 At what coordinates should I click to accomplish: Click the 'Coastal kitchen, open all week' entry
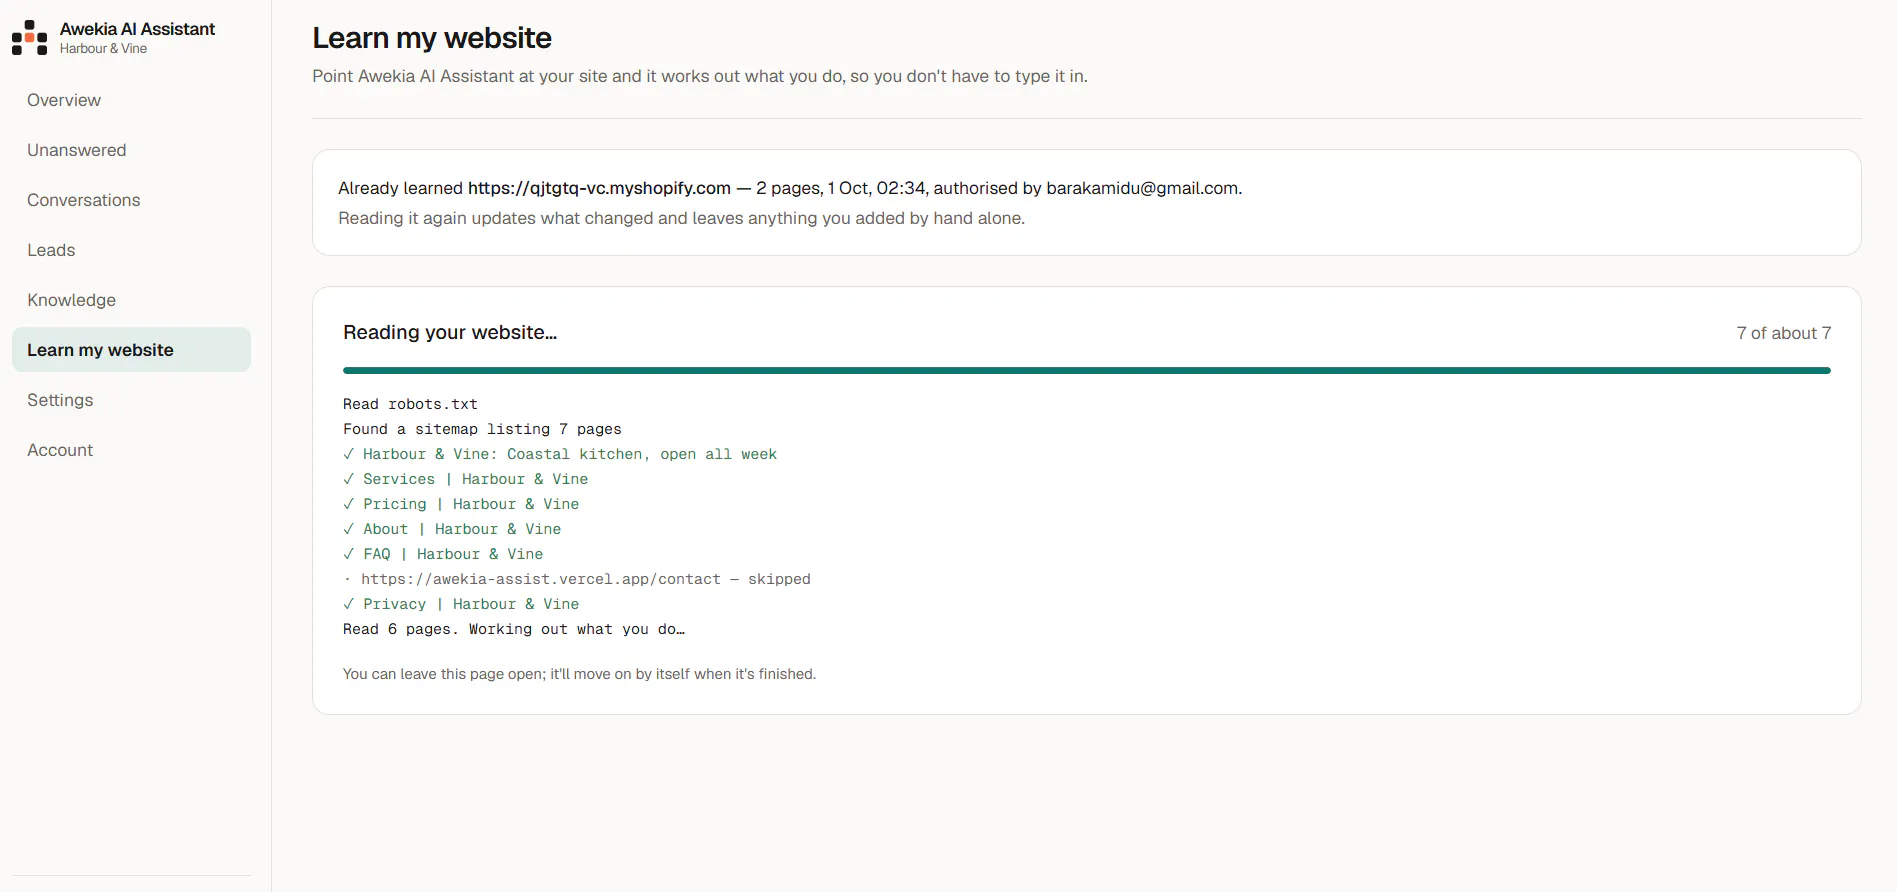560,454
